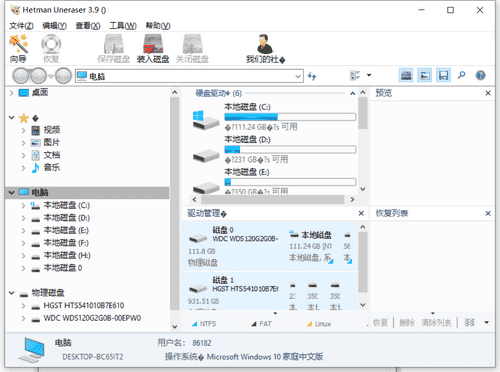Open the 图片 pictures folder
This screenshot has width=500, height=372.
tap(45, 142)
